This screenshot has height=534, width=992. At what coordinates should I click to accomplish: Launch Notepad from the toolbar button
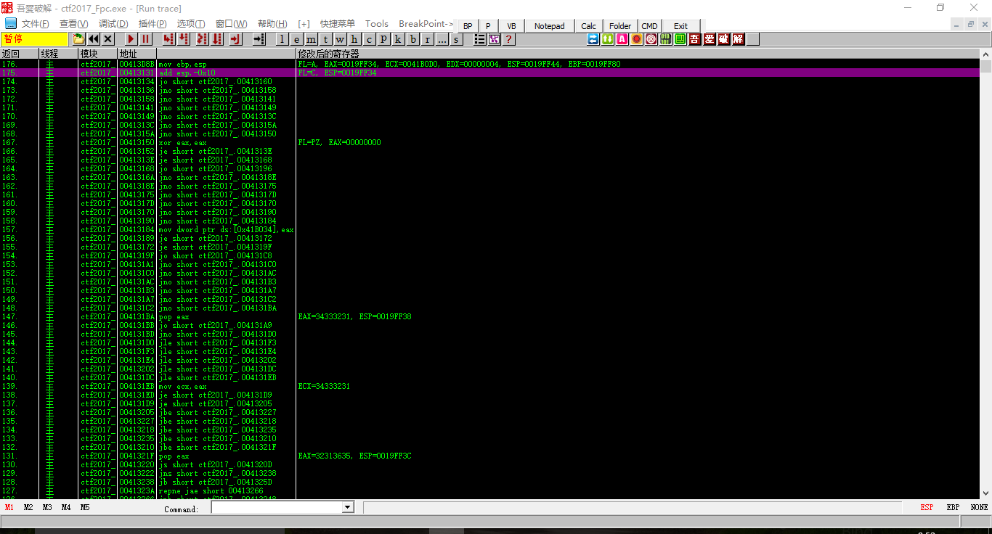click(x=549, y=25)
